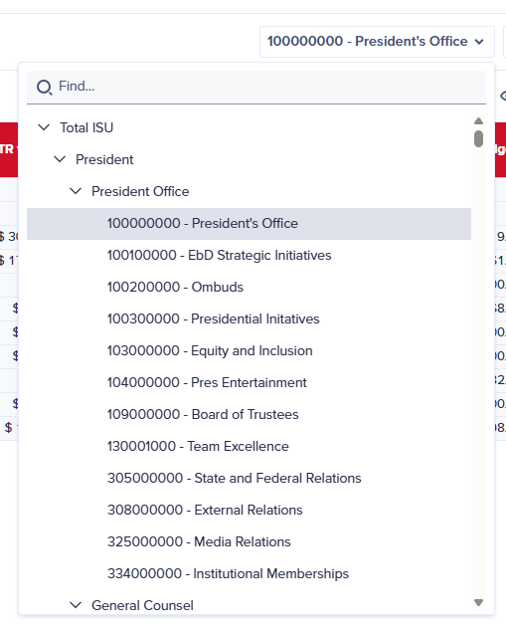Click the dropdown list scrollbar thumb

[x=478, y=139]
